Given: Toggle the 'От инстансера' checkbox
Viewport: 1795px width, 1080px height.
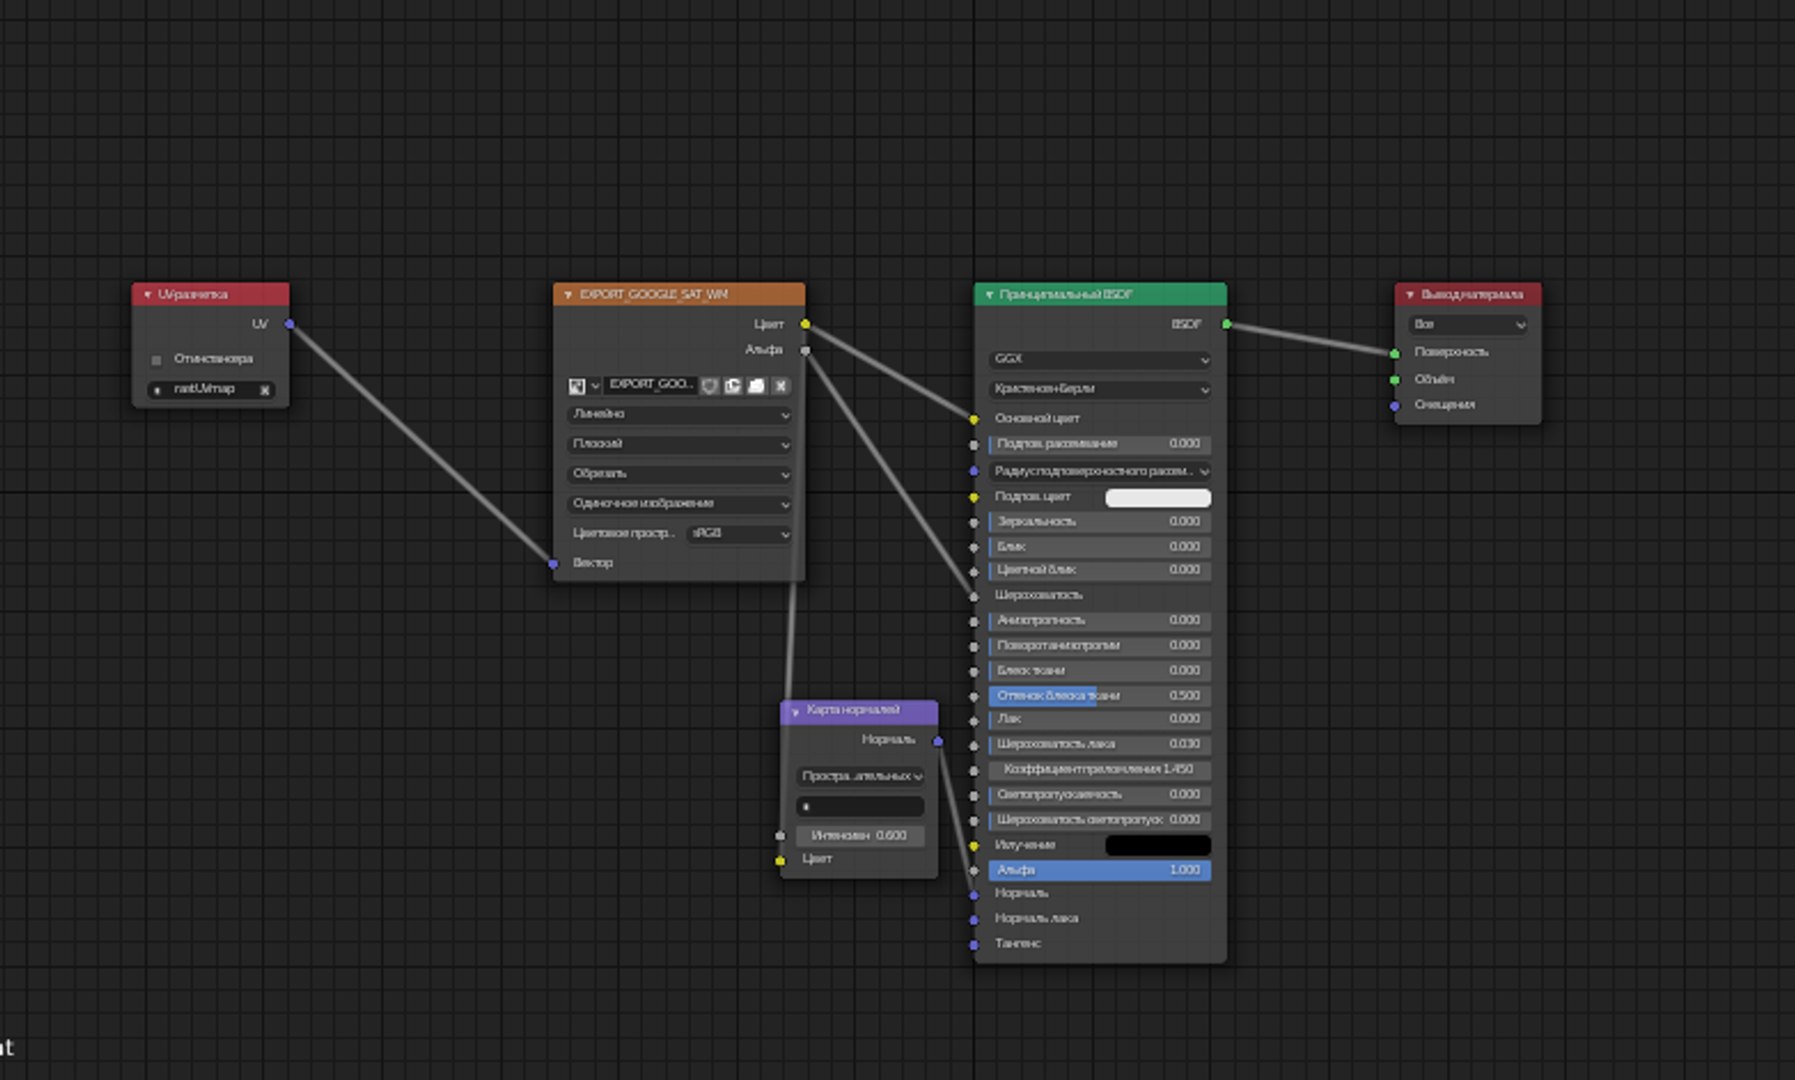Looking at the screenshot, I should point(156,360).
